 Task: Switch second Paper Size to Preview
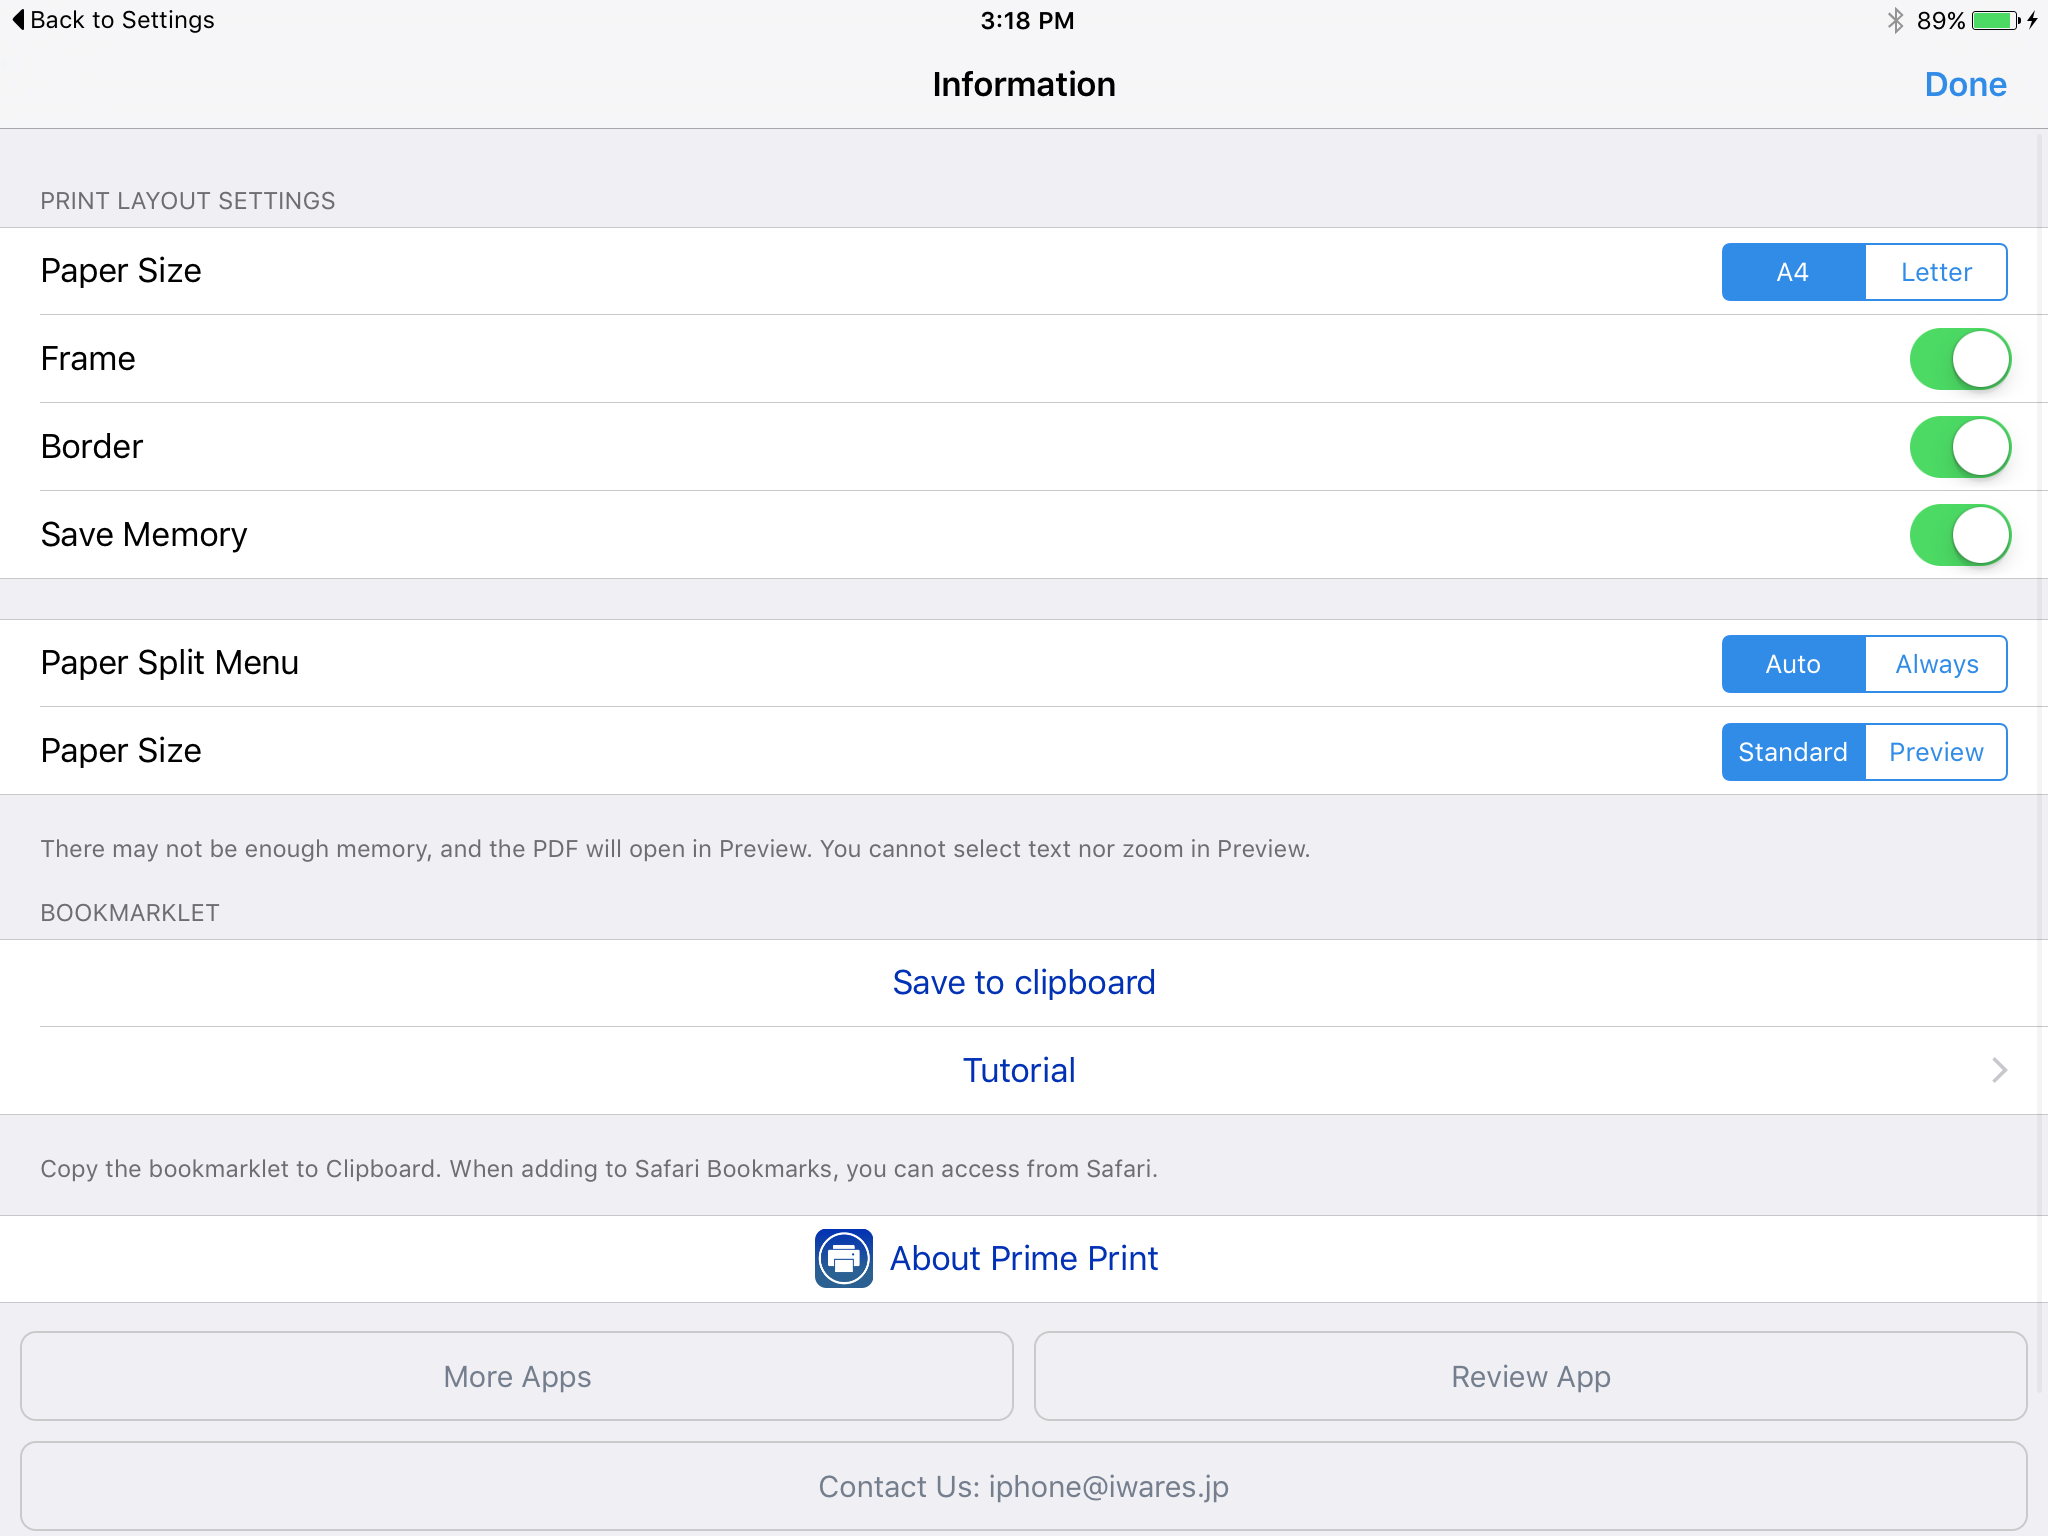point(1935,752)
